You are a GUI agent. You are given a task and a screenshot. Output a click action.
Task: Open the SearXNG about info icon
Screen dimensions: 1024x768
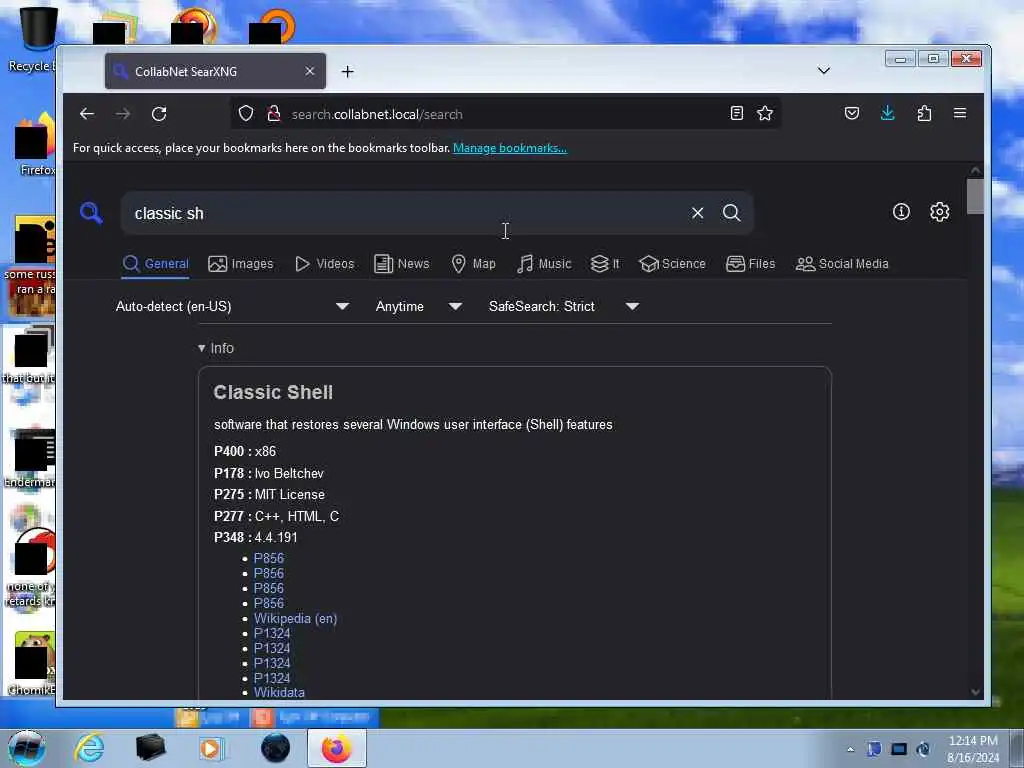click(901, 212)
